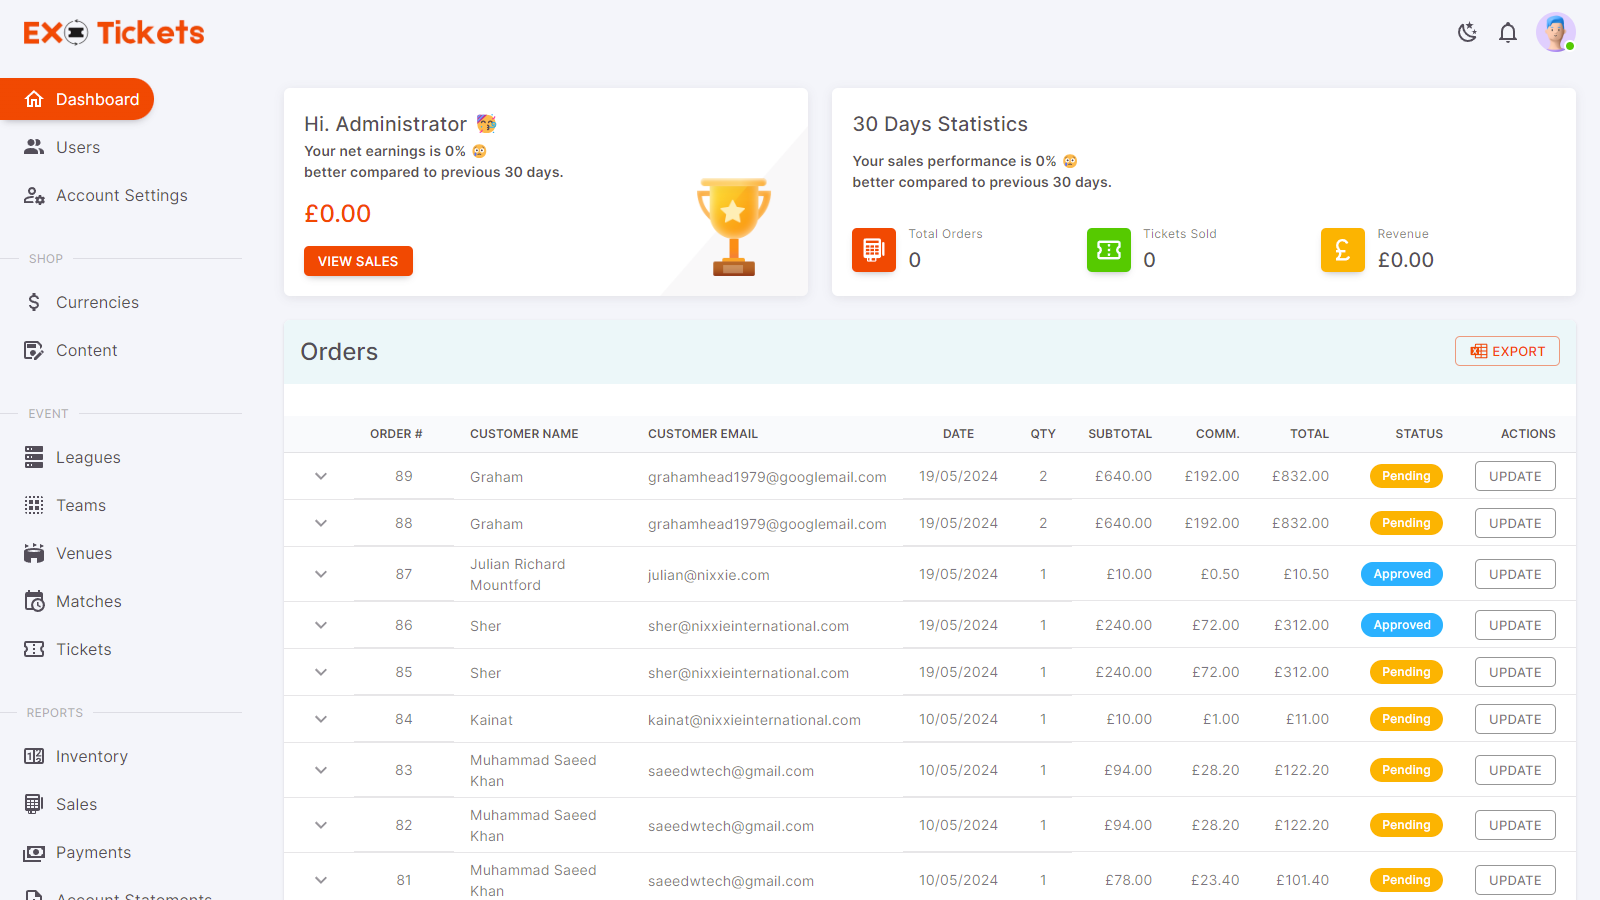Select the Currencies dollar icon
The image size is (1600, 900).
(x=33, y=301)
